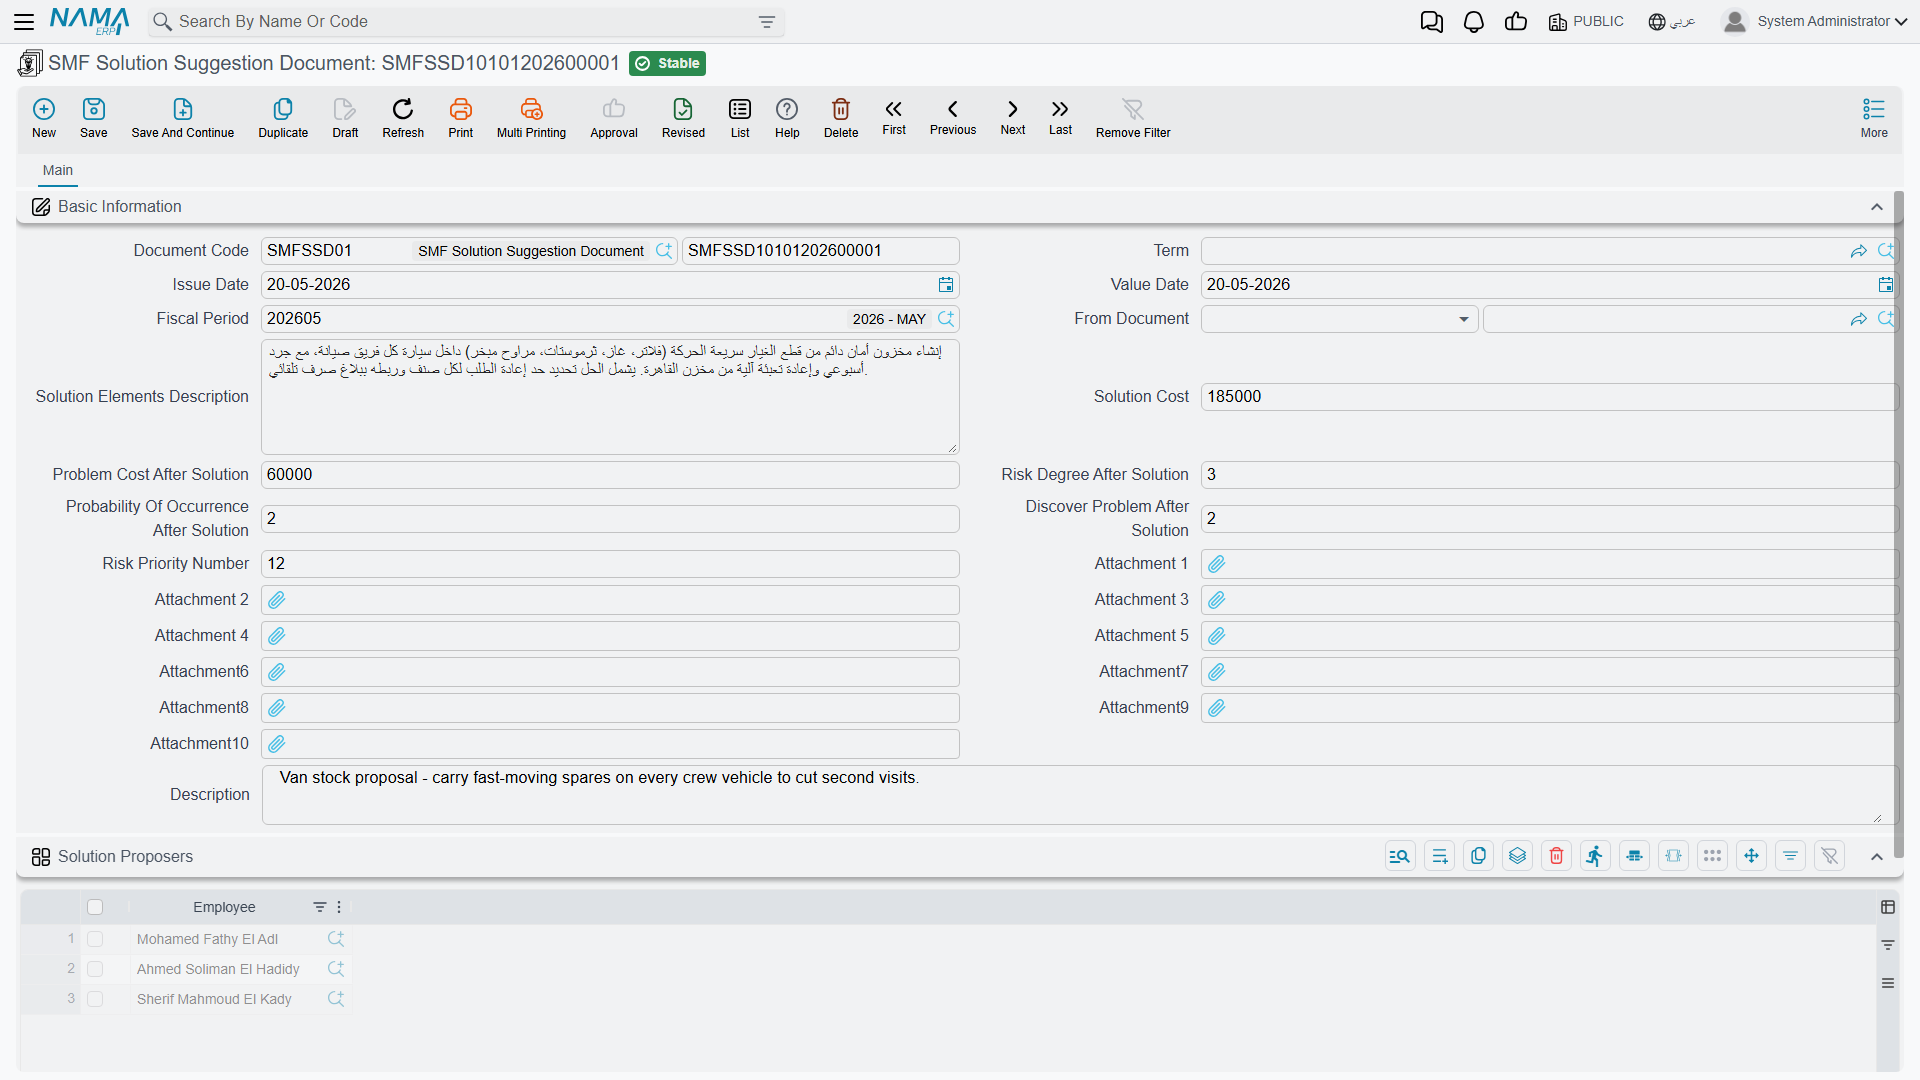
Task: Open the hamburger main menu
Action: 24,21
